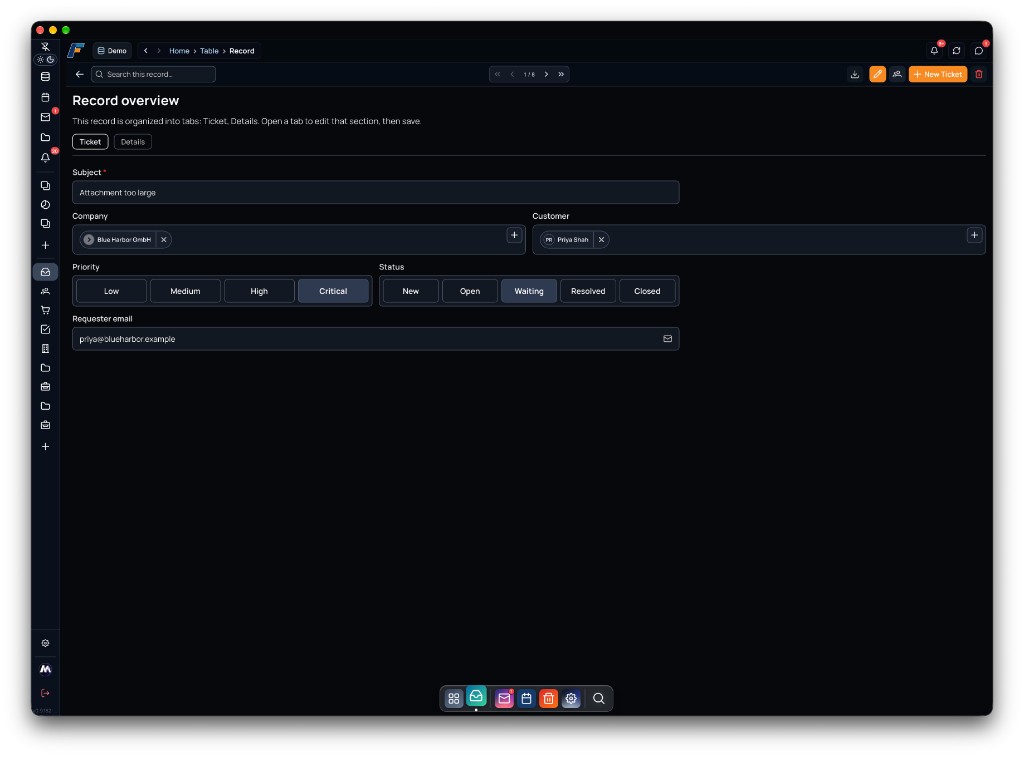
Task: Set priority to Medium
Action: (x=185, y=291)
